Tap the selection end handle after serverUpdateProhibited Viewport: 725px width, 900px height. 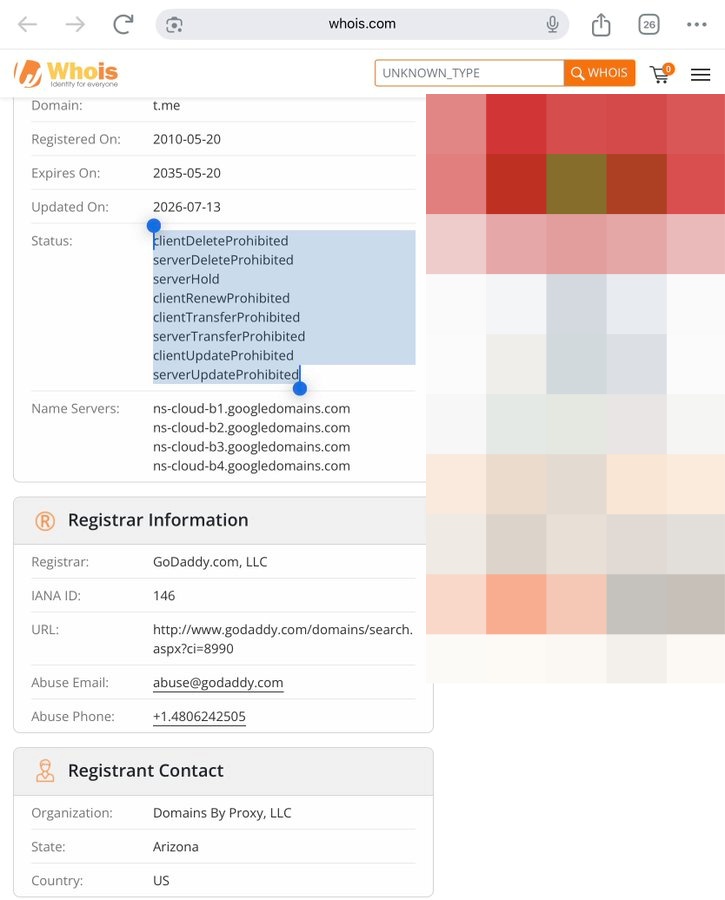300,389
